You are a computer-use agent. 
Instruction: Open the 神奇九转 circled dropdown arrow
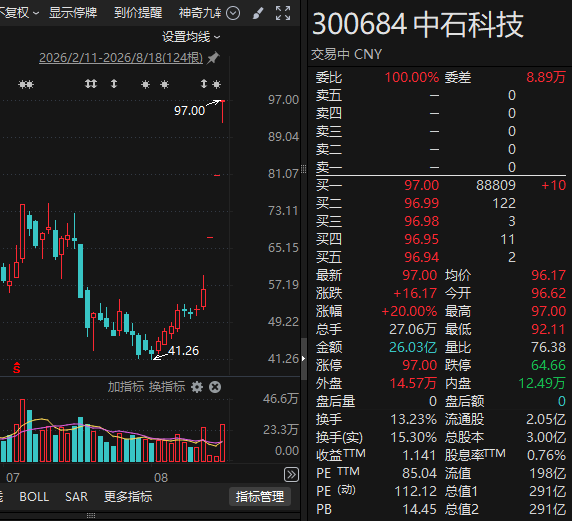[x=233, y=13]
